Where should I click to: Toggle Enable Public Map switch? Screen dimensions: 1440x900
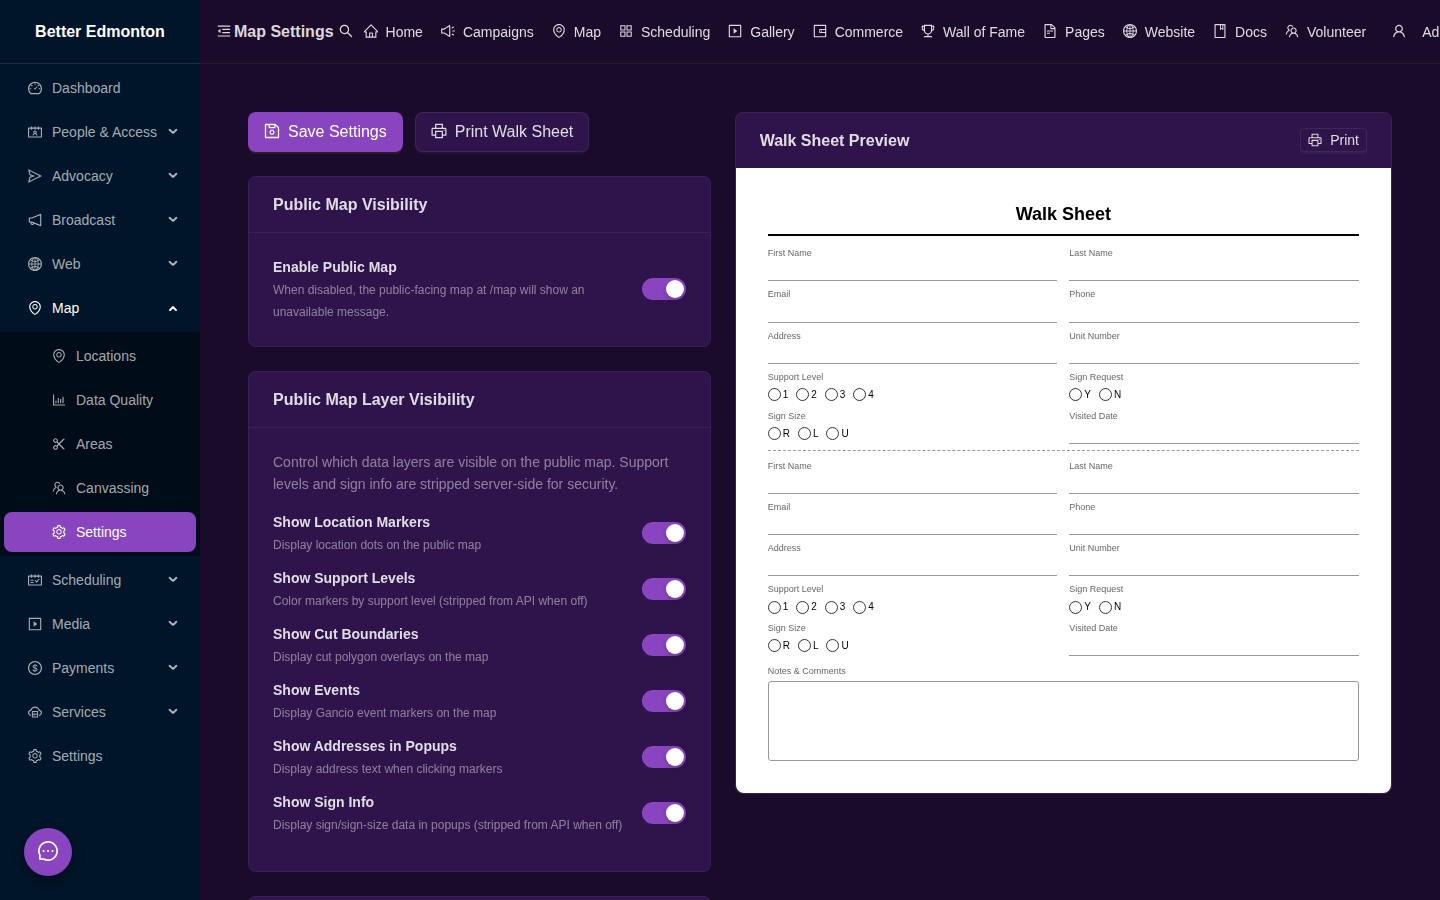(664, 289)
